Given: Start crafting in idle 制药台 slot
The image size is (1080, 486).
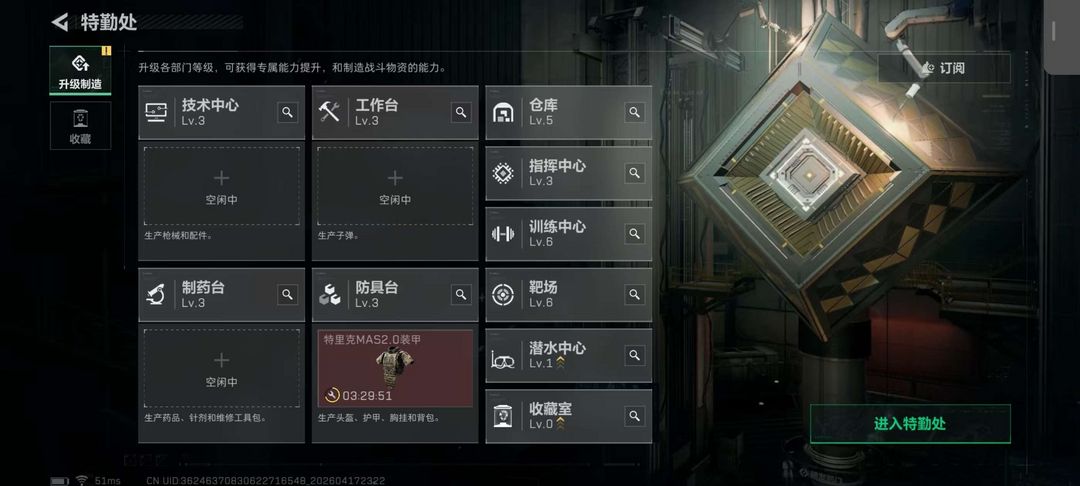Looking at the screenshot, I should 222,368.
